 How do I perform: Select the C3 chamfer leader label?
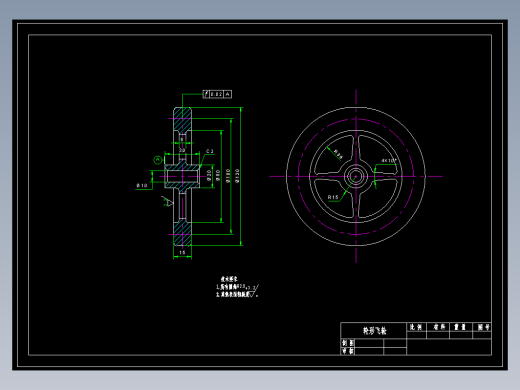(210, 151)
